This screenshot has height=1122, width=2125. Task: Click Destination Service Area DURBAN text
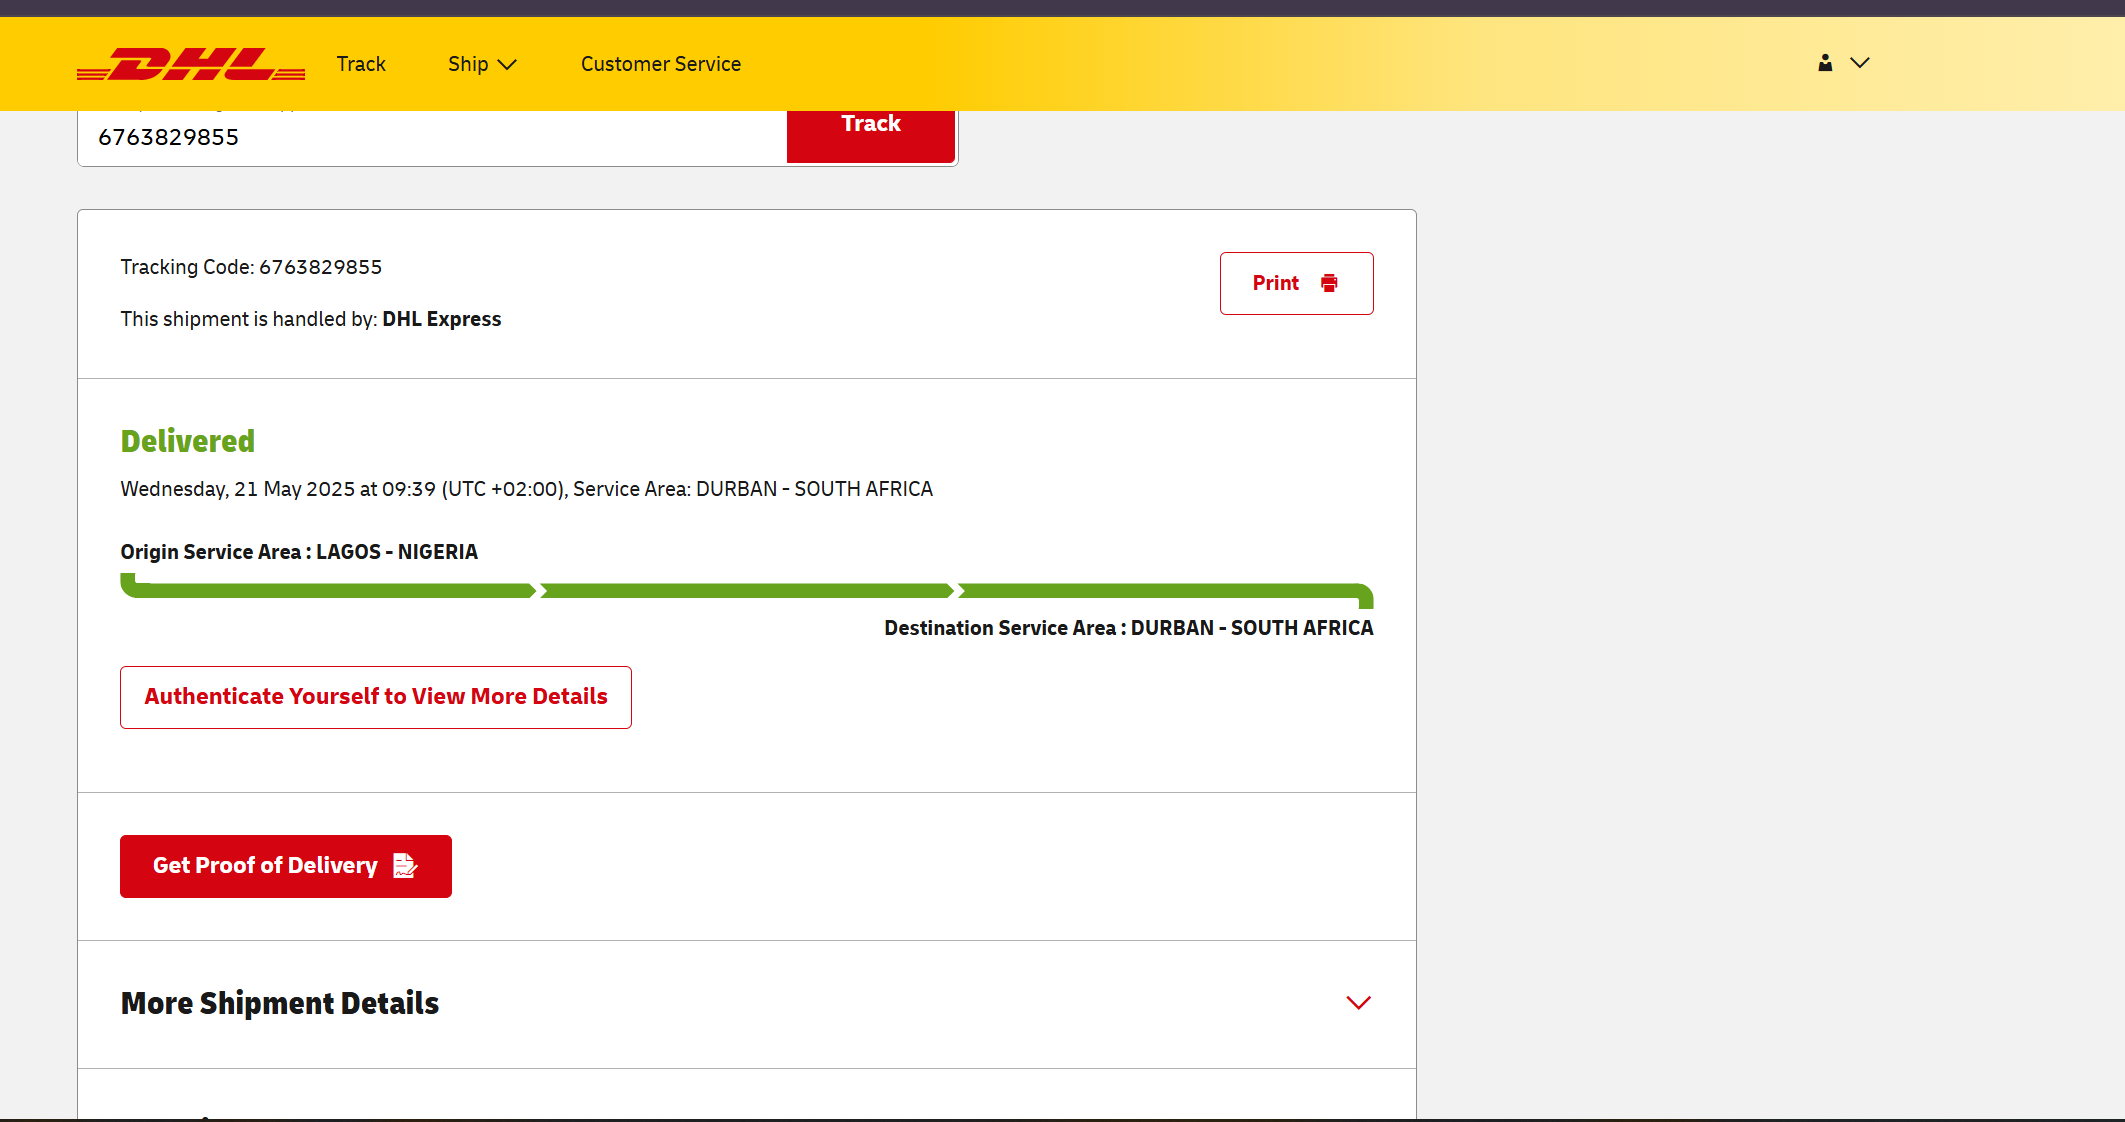coord(1129,628)
